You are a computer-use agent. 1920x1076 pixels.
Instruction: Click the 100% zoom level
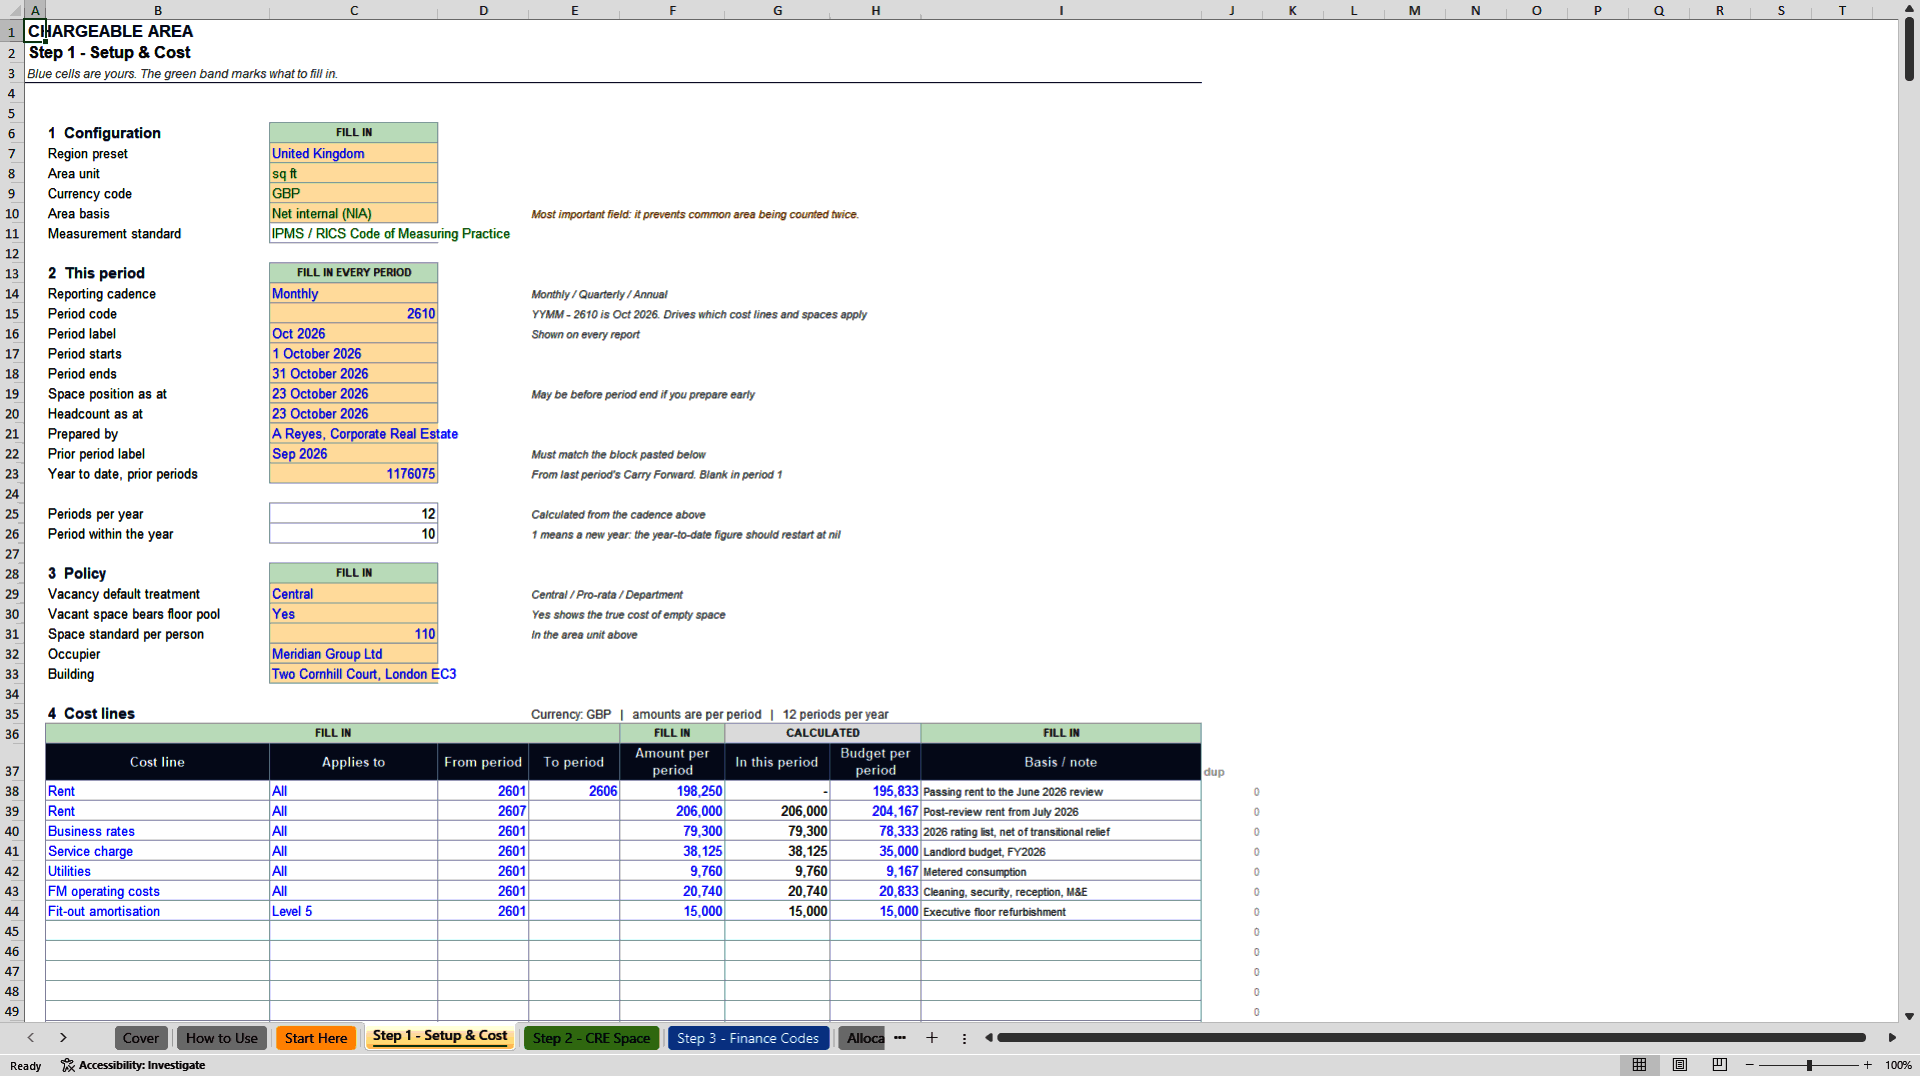(1898, 1065)
